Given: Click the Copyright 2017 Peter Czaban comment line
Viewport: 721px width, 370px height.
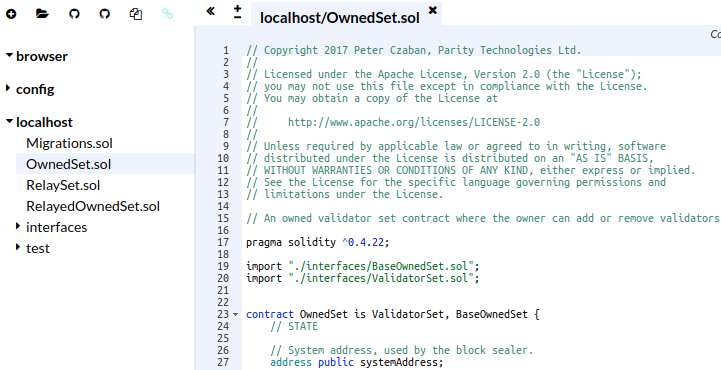Looking at the screenshot, I should tap(413, 50).
